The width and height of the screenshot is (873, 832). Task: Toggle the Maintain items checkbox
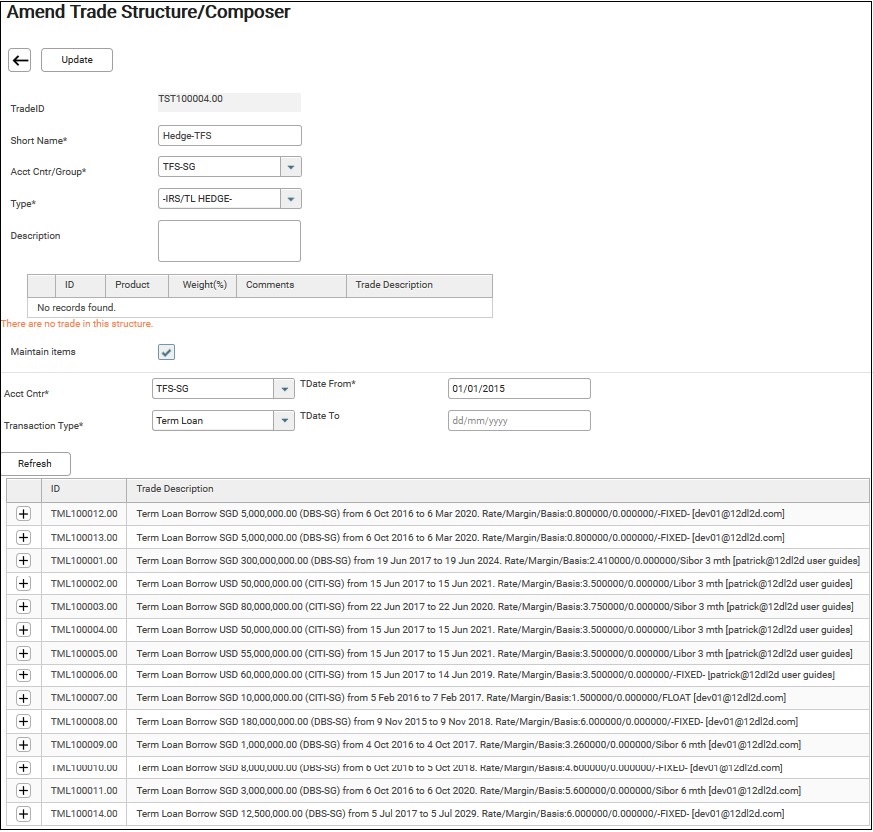coord(167,352)
